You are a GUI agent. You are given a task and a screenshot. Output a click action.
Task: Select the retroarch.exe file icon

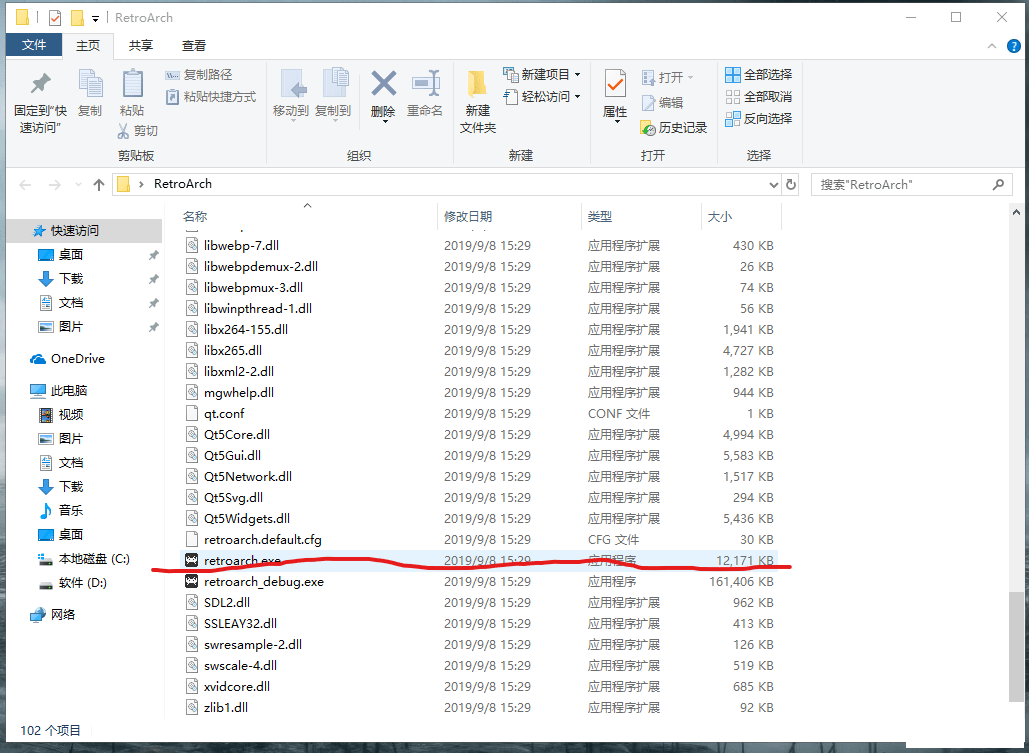point(192,561)
